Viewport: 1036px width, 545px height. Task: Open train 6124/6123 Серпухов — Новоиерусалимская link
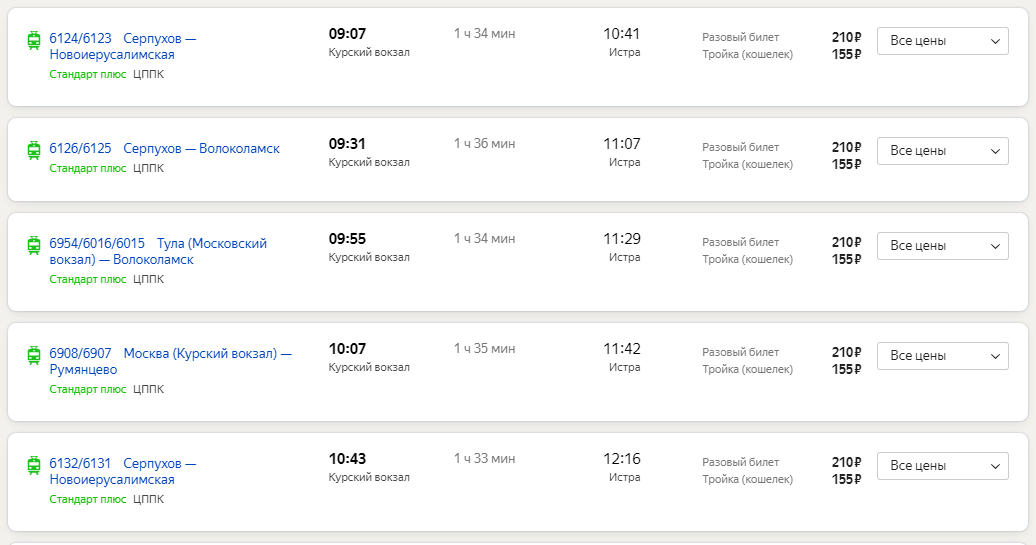pyautogui.click(x=123, y=46)
